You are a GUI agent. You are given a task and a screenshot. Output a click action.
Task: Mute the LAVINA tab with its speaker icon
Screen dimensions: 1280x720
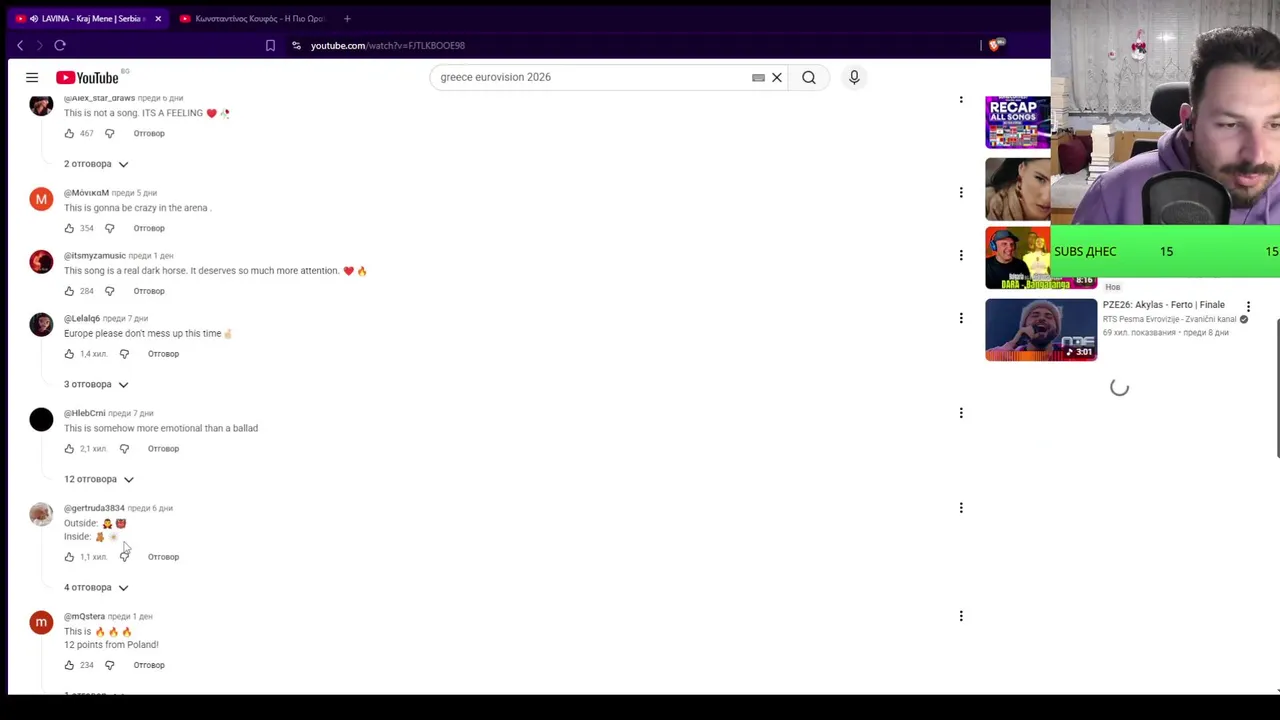[34, 18]
